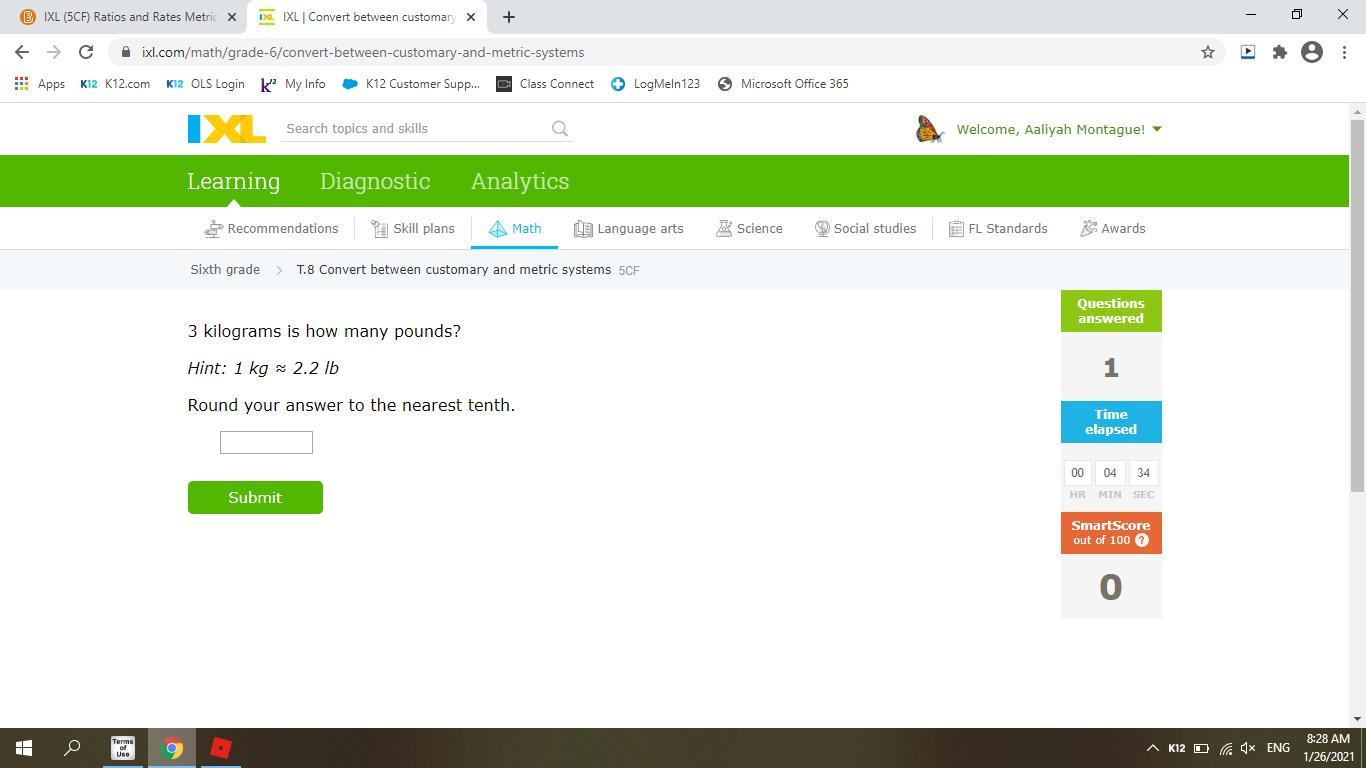Open Skill plans

[413, 229]
